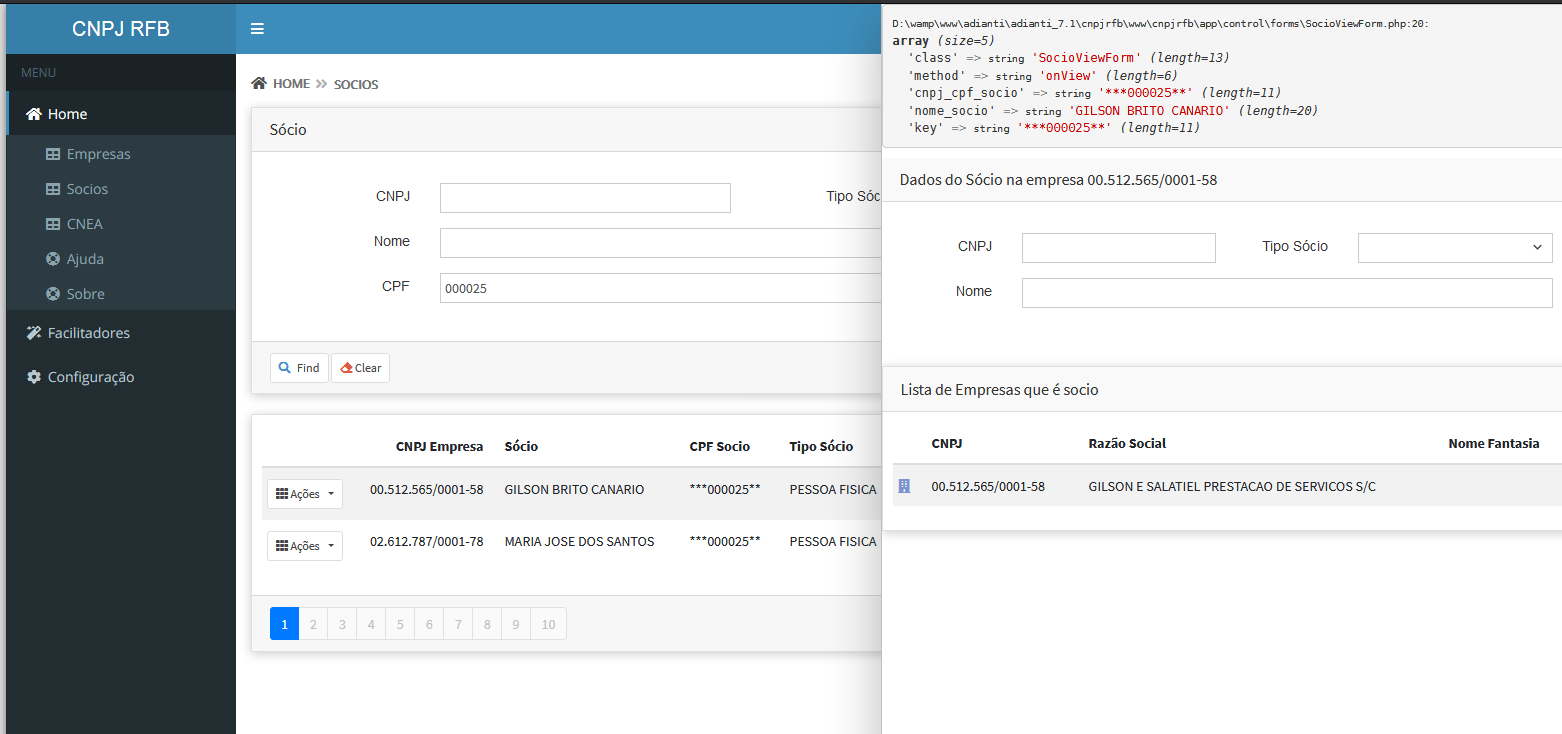Screen dimensions: 1562x734
Task: Click the table icon beside Empresas
Action: [53, 154]
